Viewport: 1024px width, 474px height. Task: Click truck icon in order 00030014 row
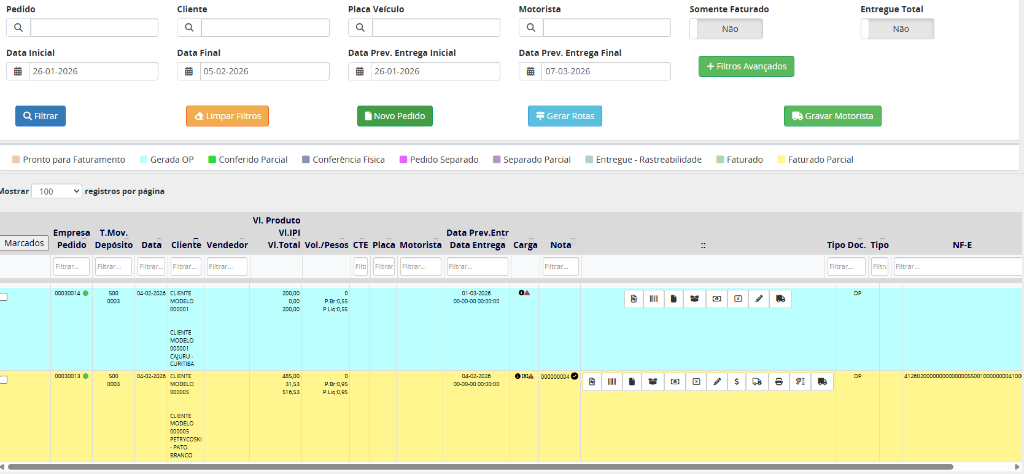780,298
